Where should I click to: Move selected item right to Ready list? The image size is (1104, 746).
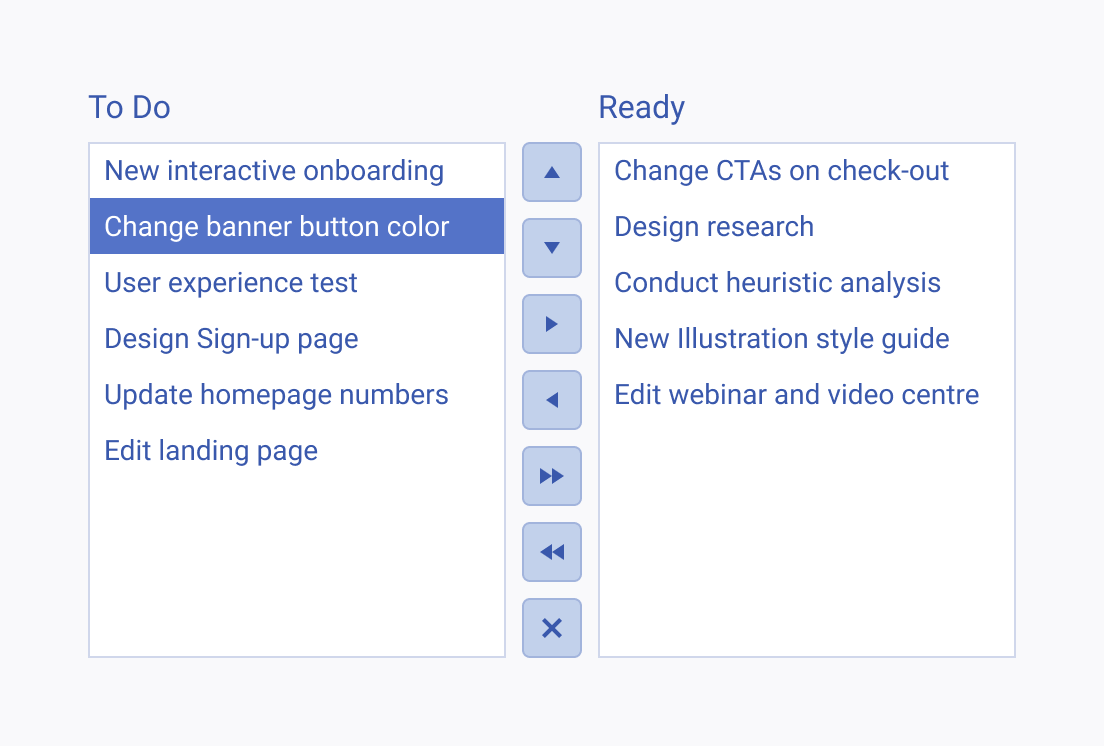552,324
